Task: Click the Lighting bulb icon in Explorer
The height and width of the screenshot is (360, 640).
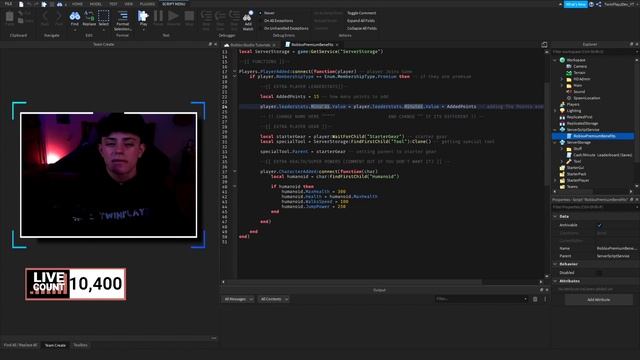Action: tap(562, 111)
